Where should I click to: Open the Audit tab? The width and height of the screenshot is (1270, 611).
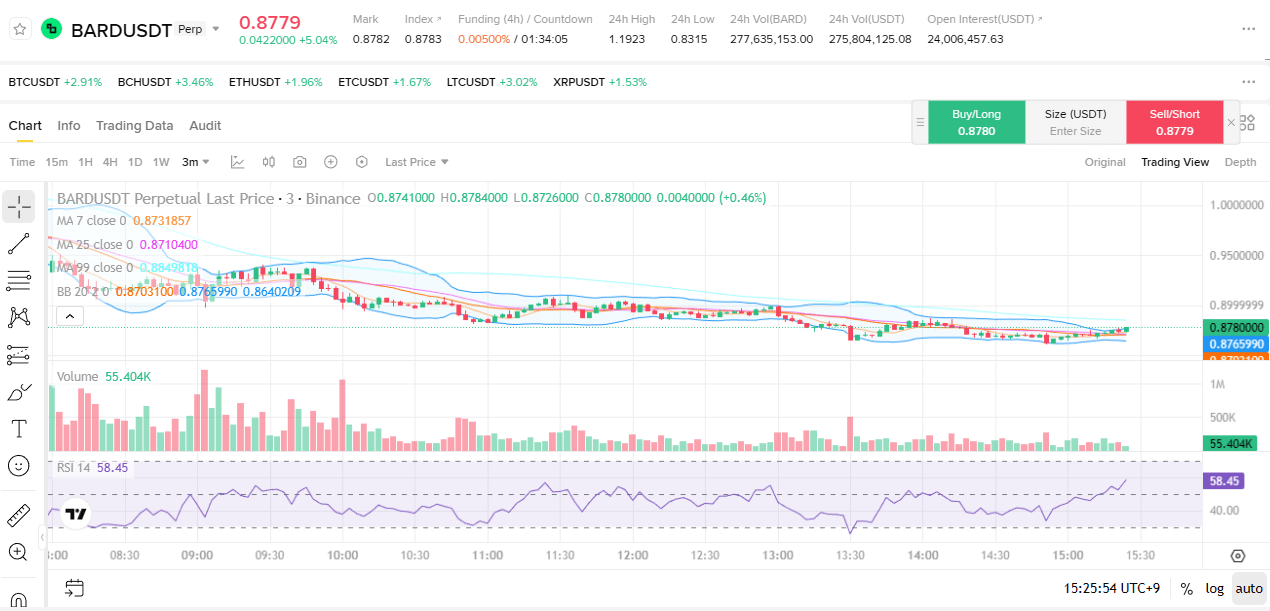(x=205, y=125)
